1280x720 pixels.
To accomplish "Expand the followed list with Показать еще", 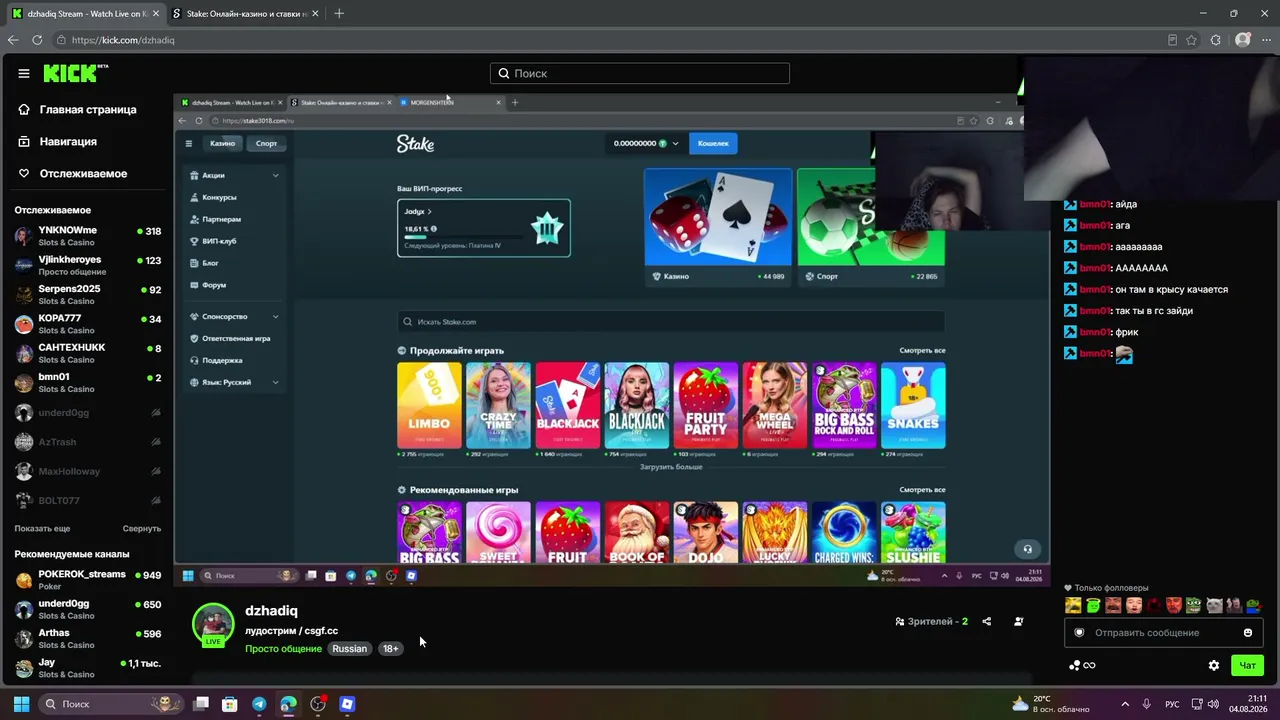I will pos(42,528).
